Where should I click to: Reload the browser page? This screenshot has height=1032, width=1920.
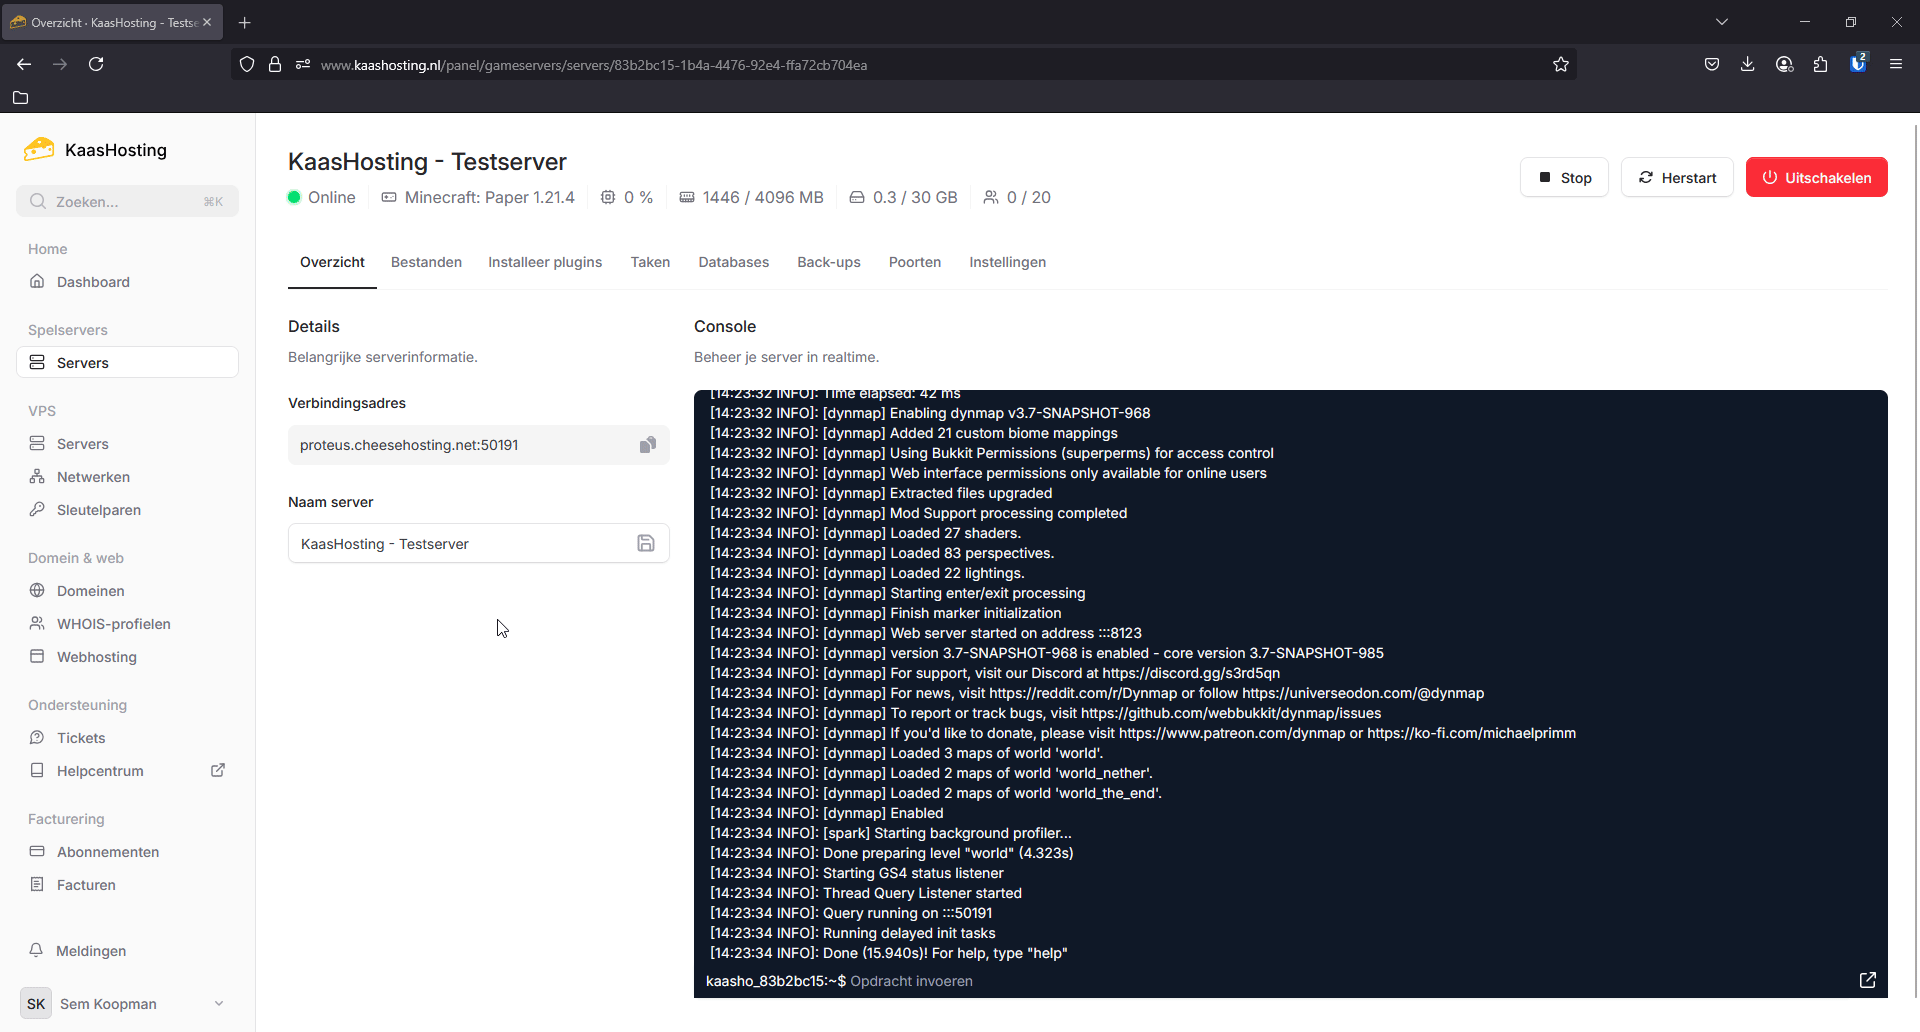(96, 64)
